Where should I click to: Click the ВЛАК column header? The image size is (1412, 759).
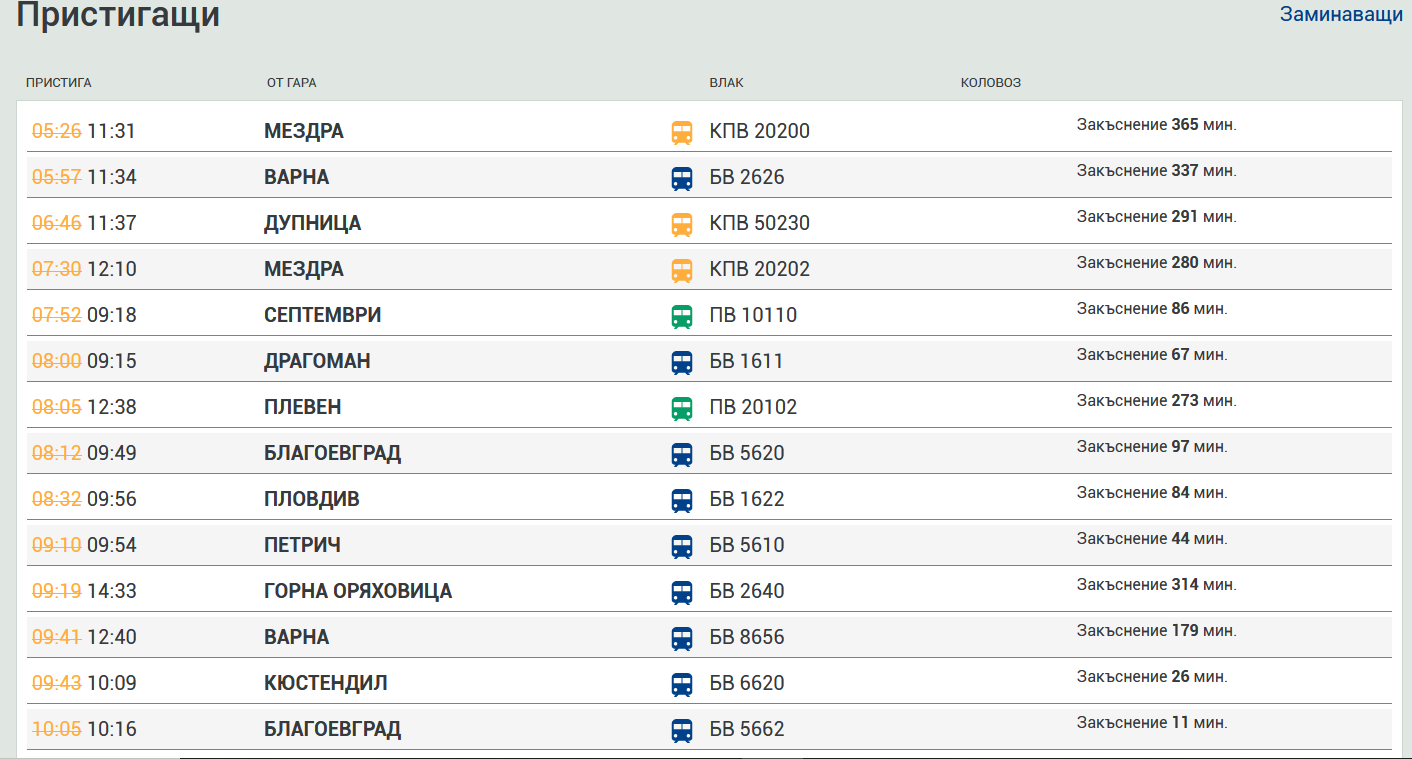pos(726,83)
